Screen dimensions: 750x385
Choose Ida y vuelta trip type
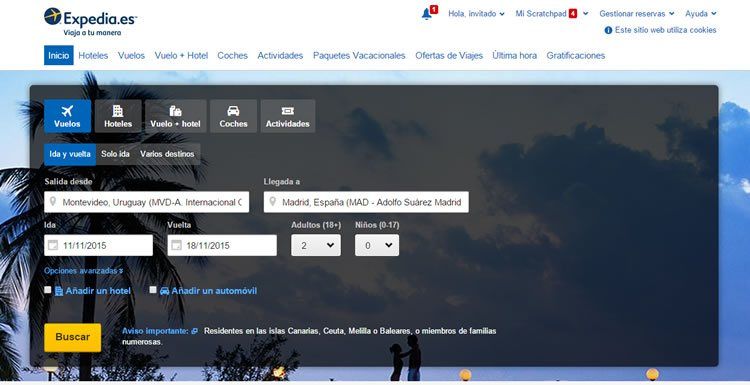click(70, 154)
